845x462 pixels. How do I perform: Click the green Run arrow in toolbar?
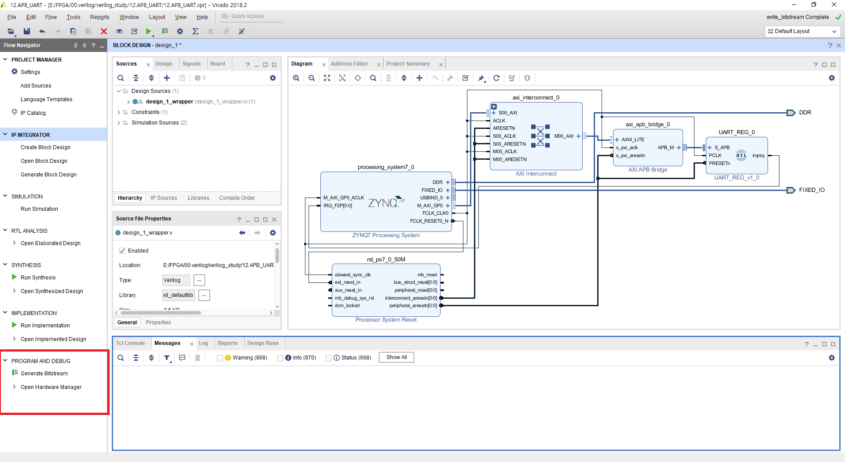pyautogui.click(x=149, y=31)
